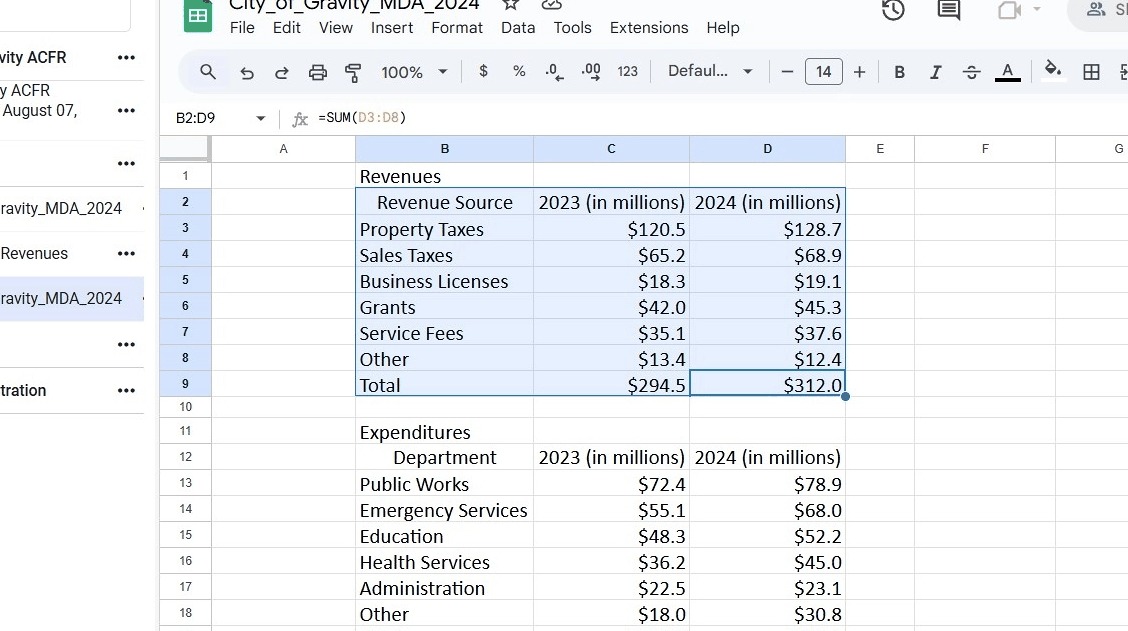1128x631 pixels.
Task: Select the Revenues sidebar entry
Action: tap(34, 253)
